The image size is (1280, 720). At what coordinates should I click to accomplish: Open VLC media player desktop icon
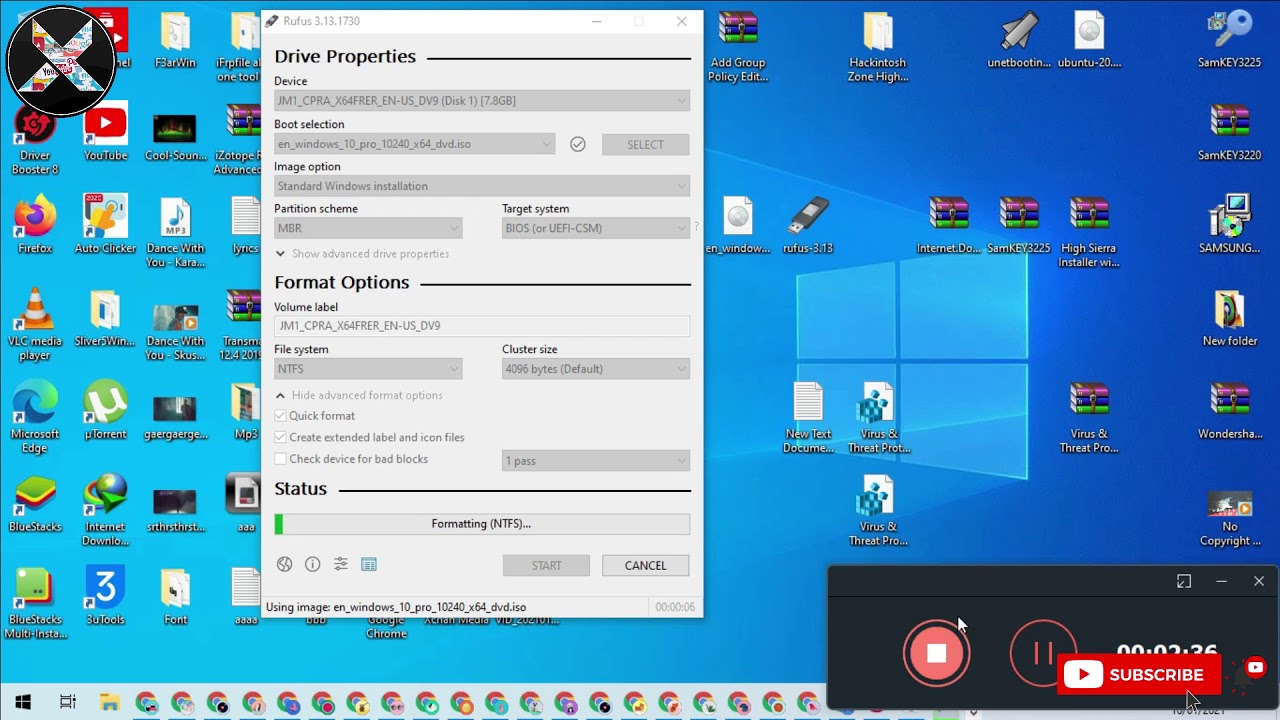pos(35,324)
